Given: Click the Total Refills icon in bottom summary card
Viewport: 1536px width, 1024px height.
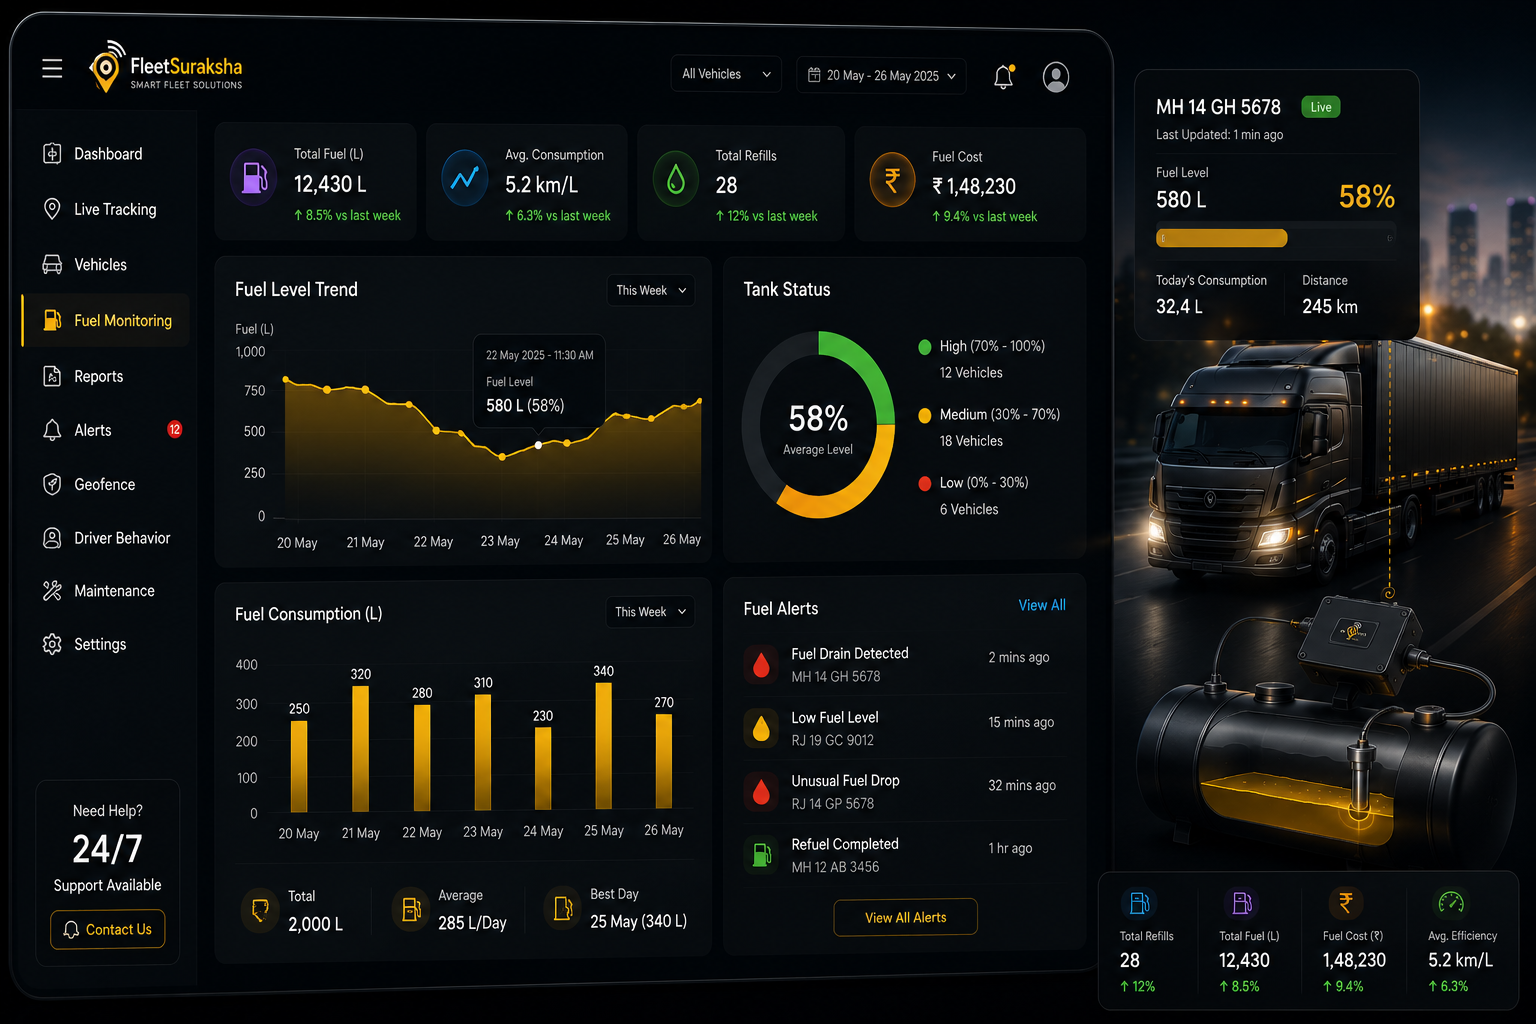Looking at the screenshot, I should tap(1139, 903).
